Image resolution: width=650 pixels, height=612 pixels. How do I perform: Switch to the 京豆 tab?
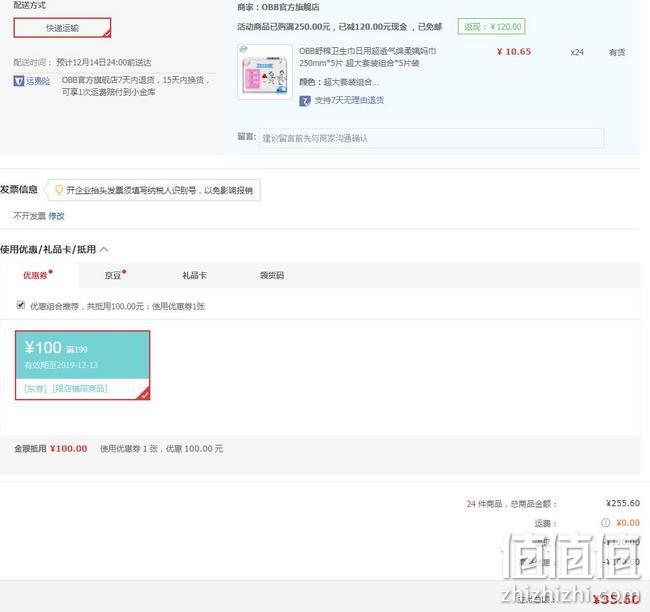click(115, 275)
